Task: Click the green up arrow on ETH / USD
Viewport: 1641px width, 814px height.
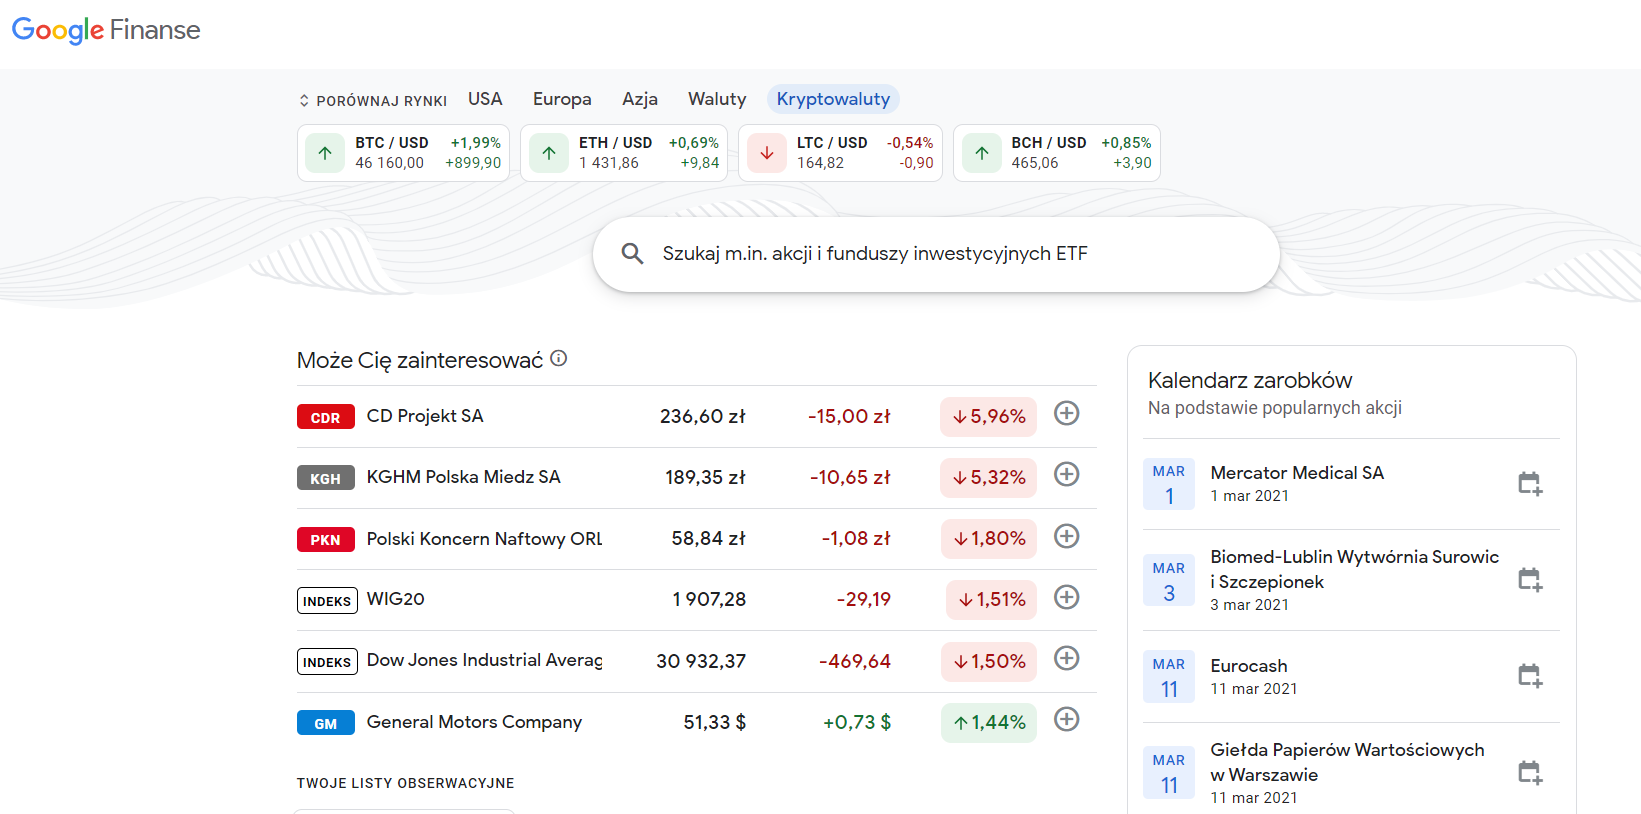Action: click(549, 153)
